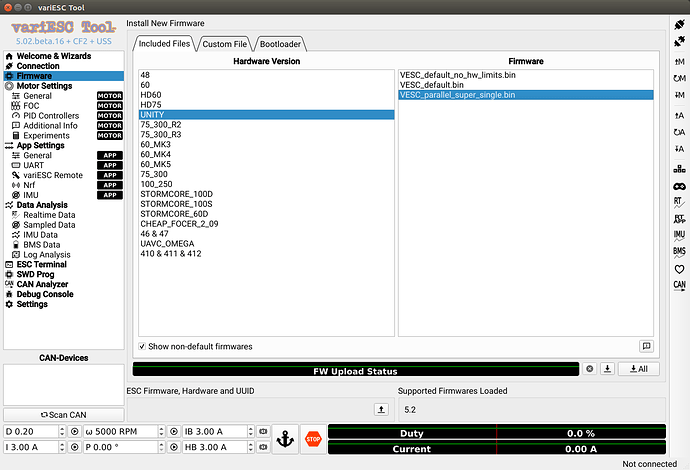Click the firmware info comment icon
690x470 pixels.
click(646, 346)
